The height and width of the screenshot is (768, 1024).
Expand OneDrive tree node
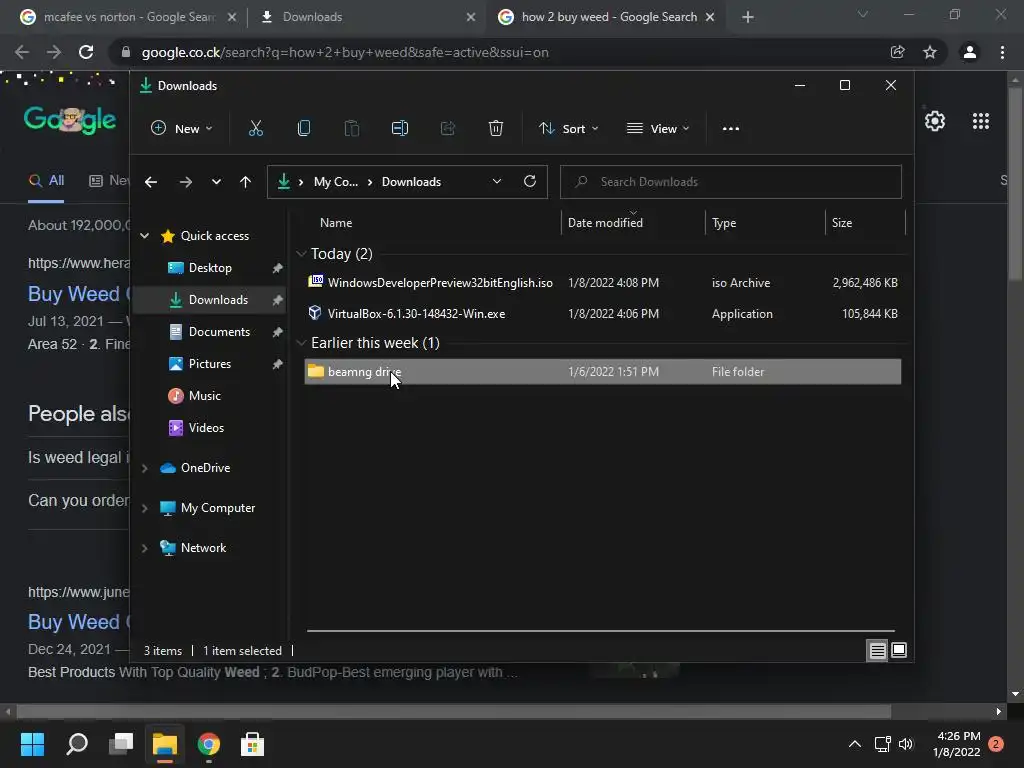coord(145,468)
